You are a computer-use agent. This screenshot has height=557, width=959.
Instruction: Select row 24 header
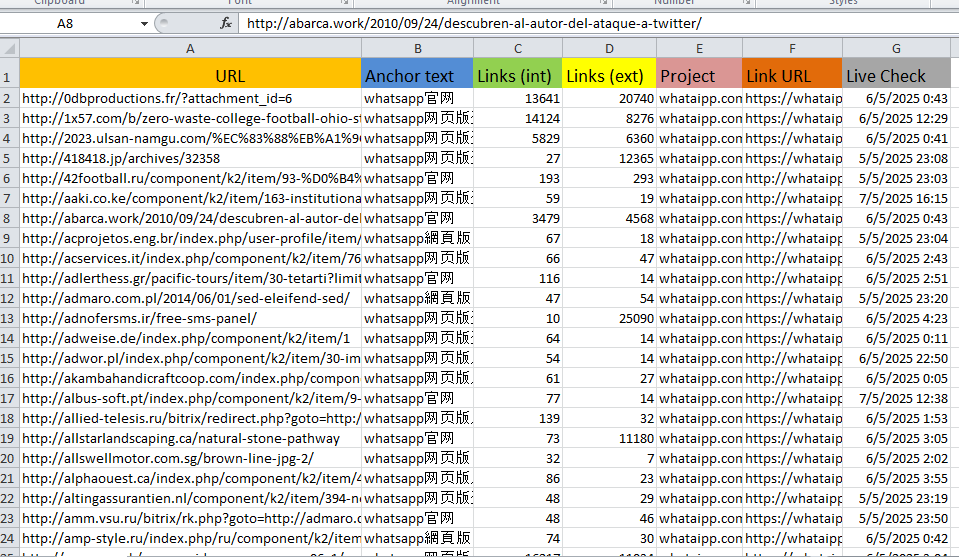pos(10,539)
